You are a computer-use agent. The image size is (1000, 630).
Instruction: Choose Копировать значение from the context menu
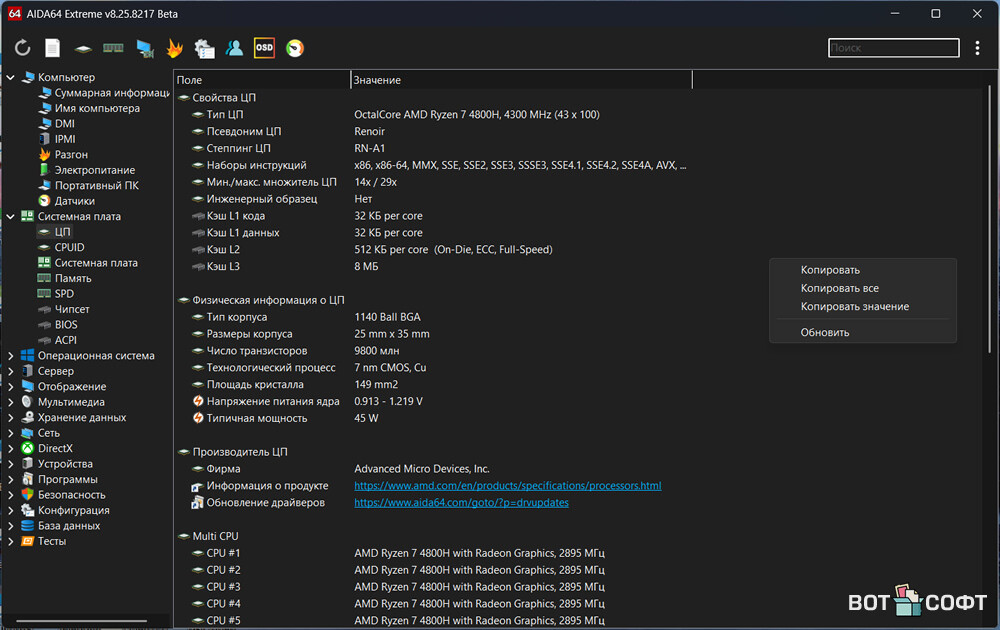point(854,307)
